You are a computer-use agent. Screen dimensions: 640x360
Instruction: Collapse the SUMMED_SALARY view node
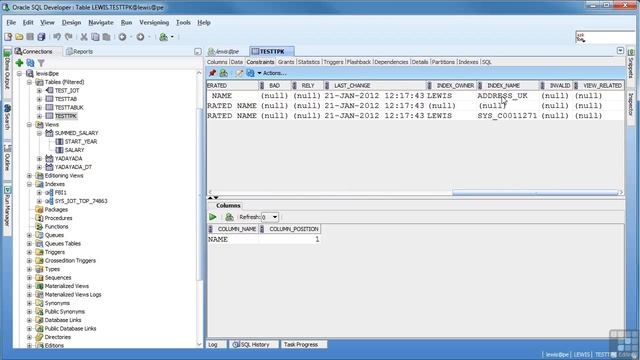click(39, 133)
